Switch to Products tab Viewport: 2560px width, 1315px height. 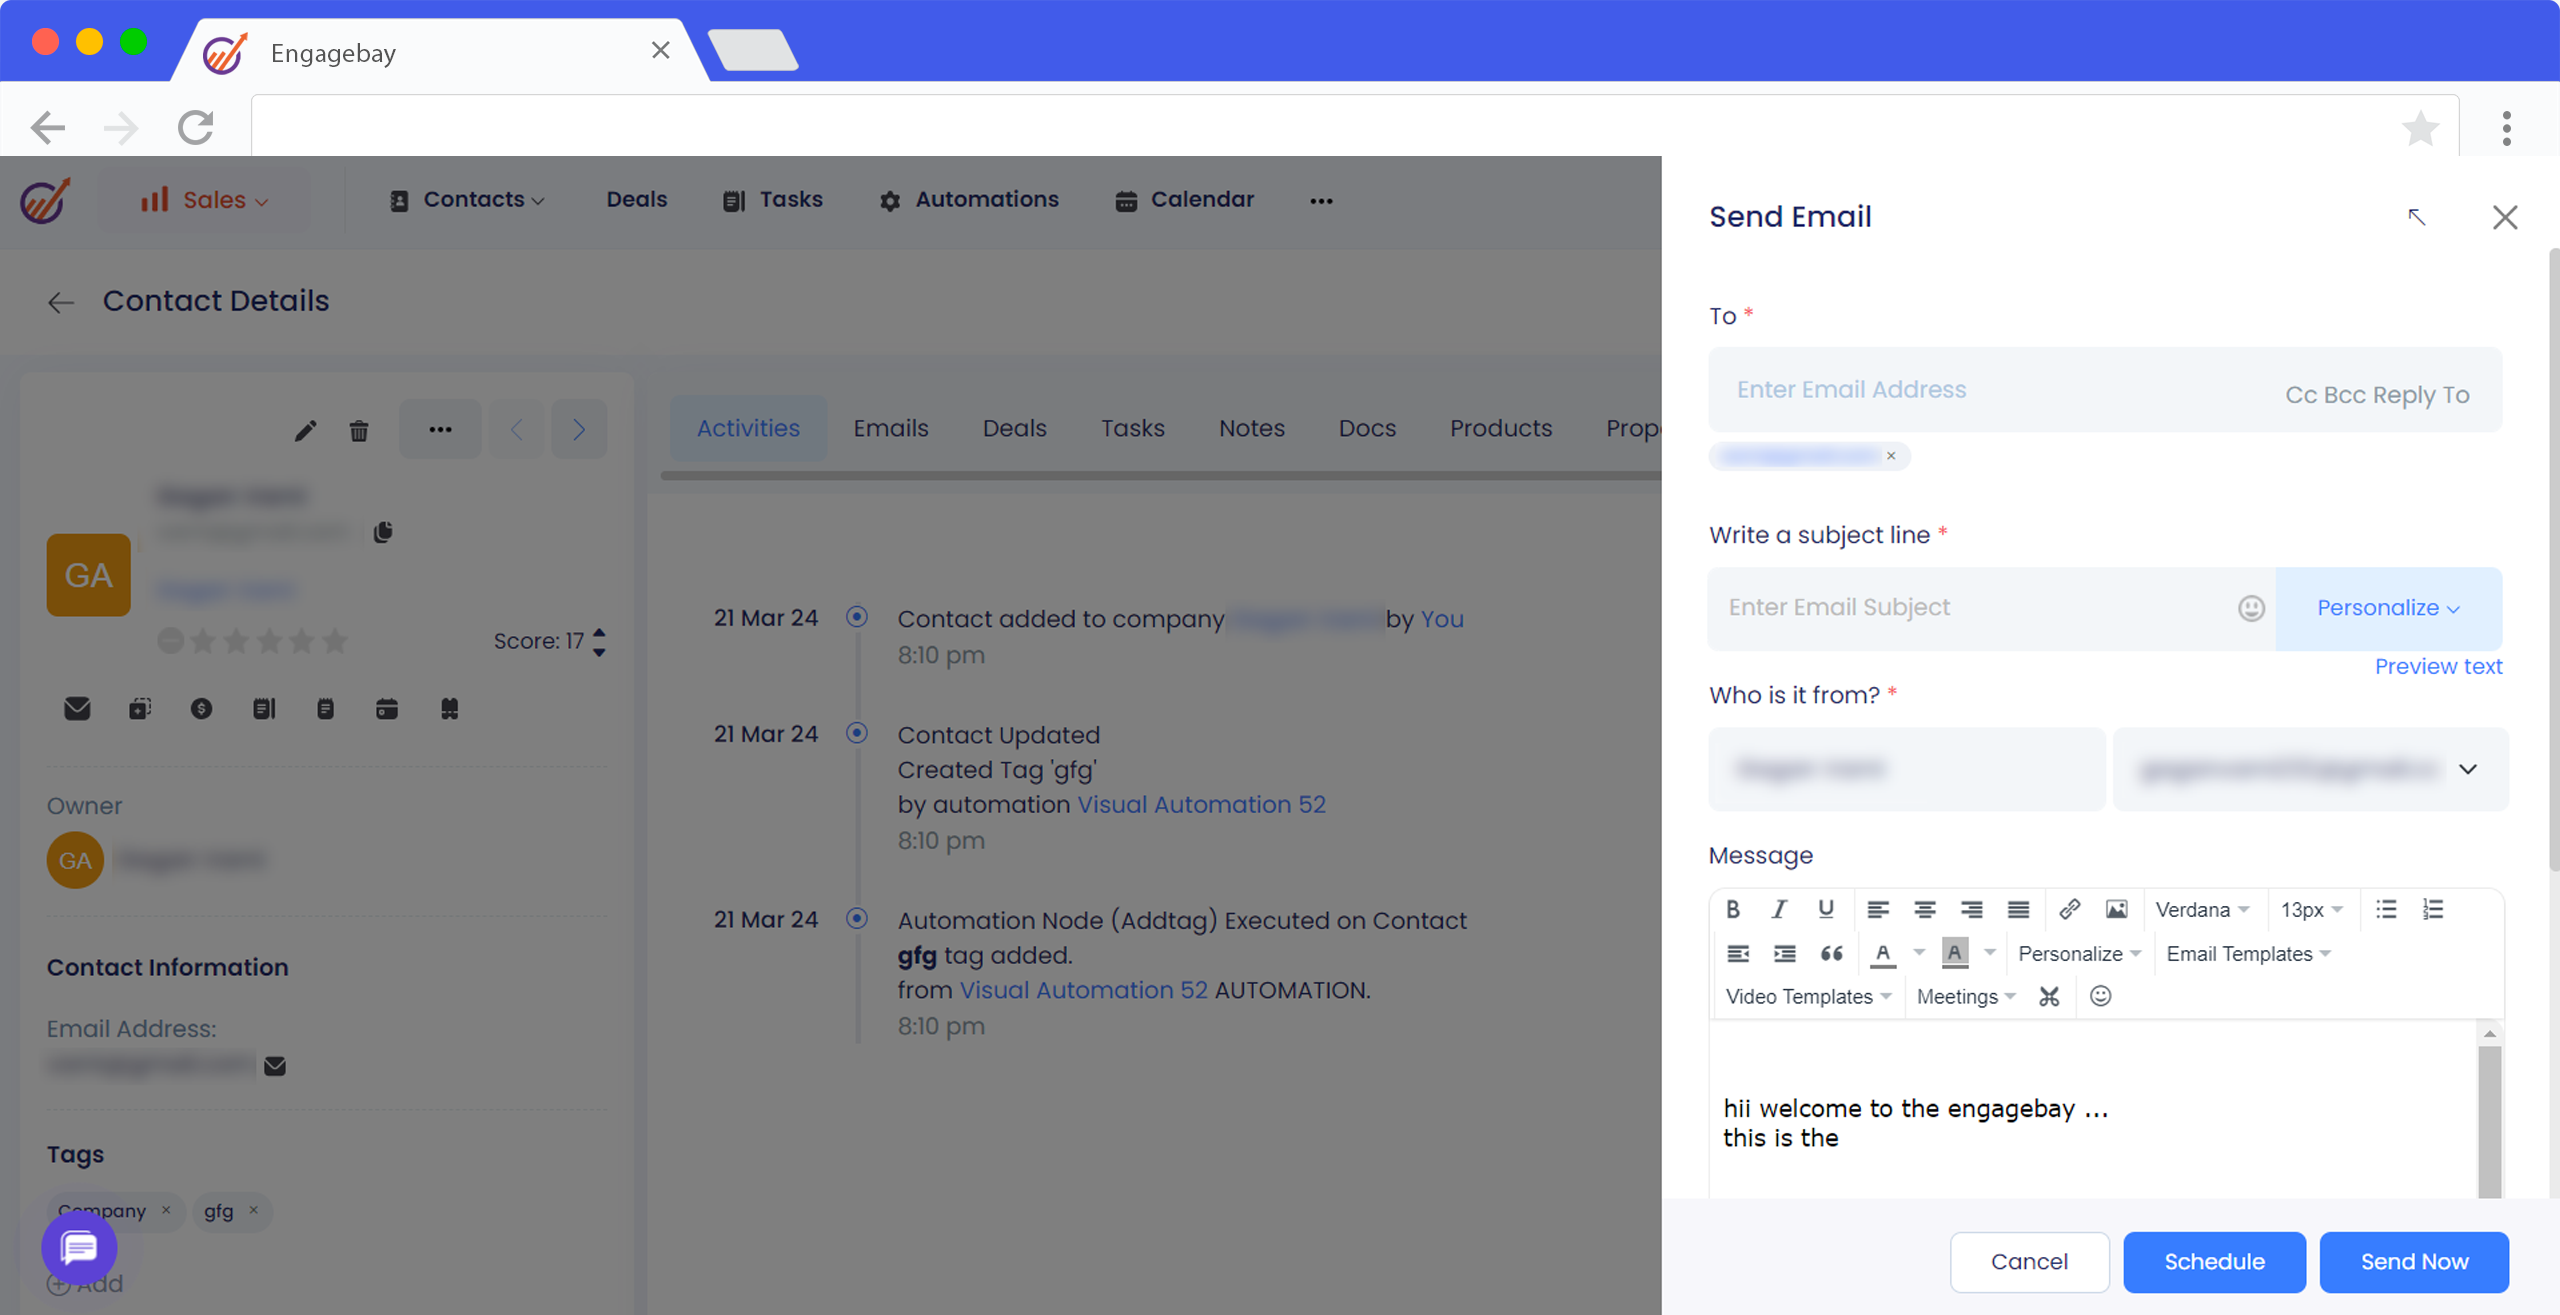pos(1500,428)
